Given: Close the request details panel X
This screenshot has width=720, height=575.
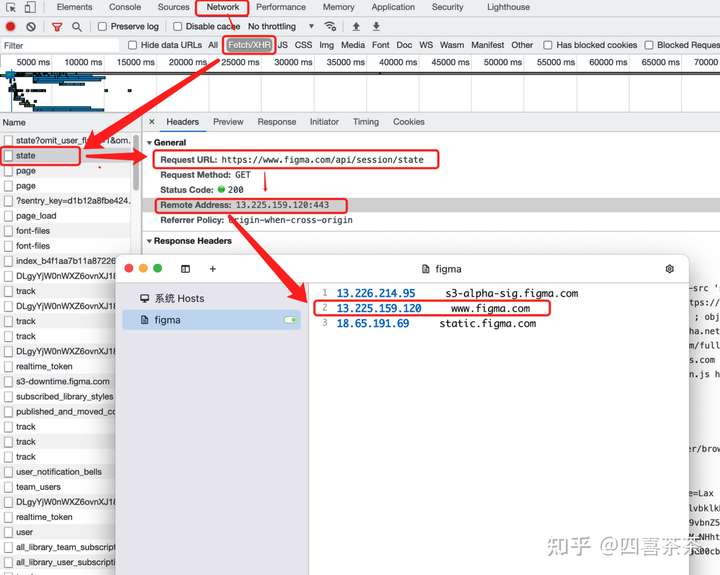Looking at the screenshot, I should click(x=152, y=122).
